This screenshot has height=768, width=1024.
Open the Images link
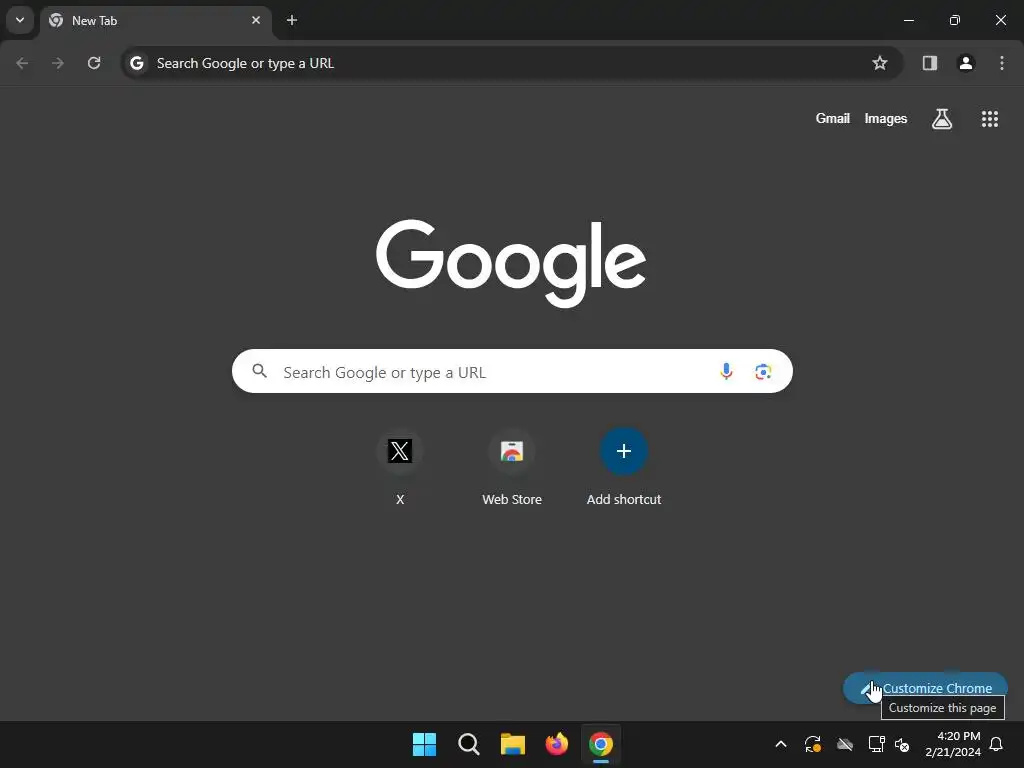click(886, 119)
